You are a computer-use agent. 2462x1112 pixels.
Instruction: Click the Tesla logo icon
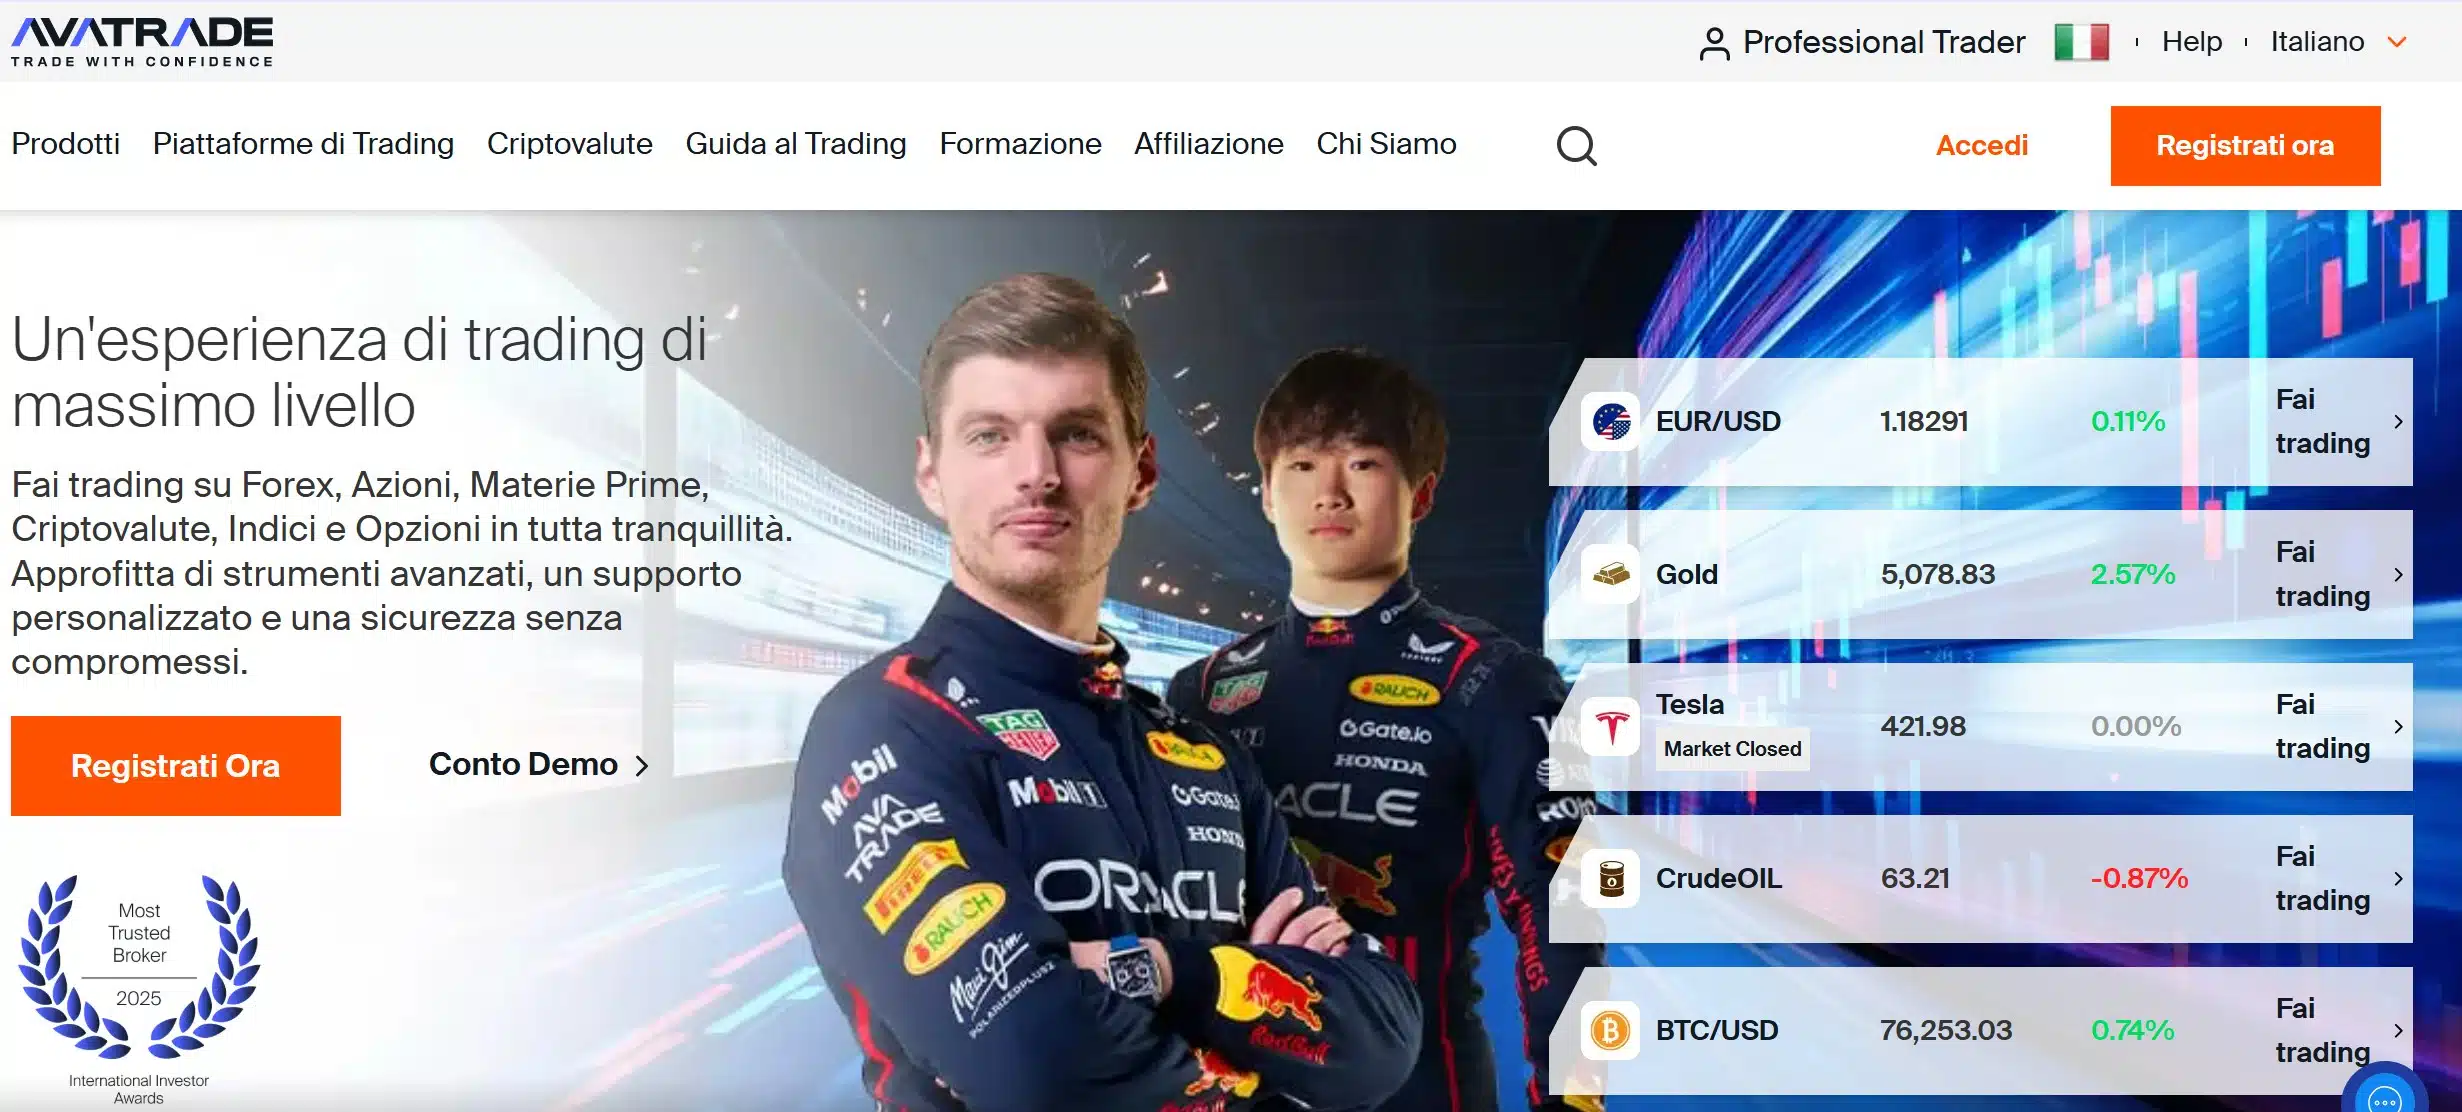tap(1611, 727)
